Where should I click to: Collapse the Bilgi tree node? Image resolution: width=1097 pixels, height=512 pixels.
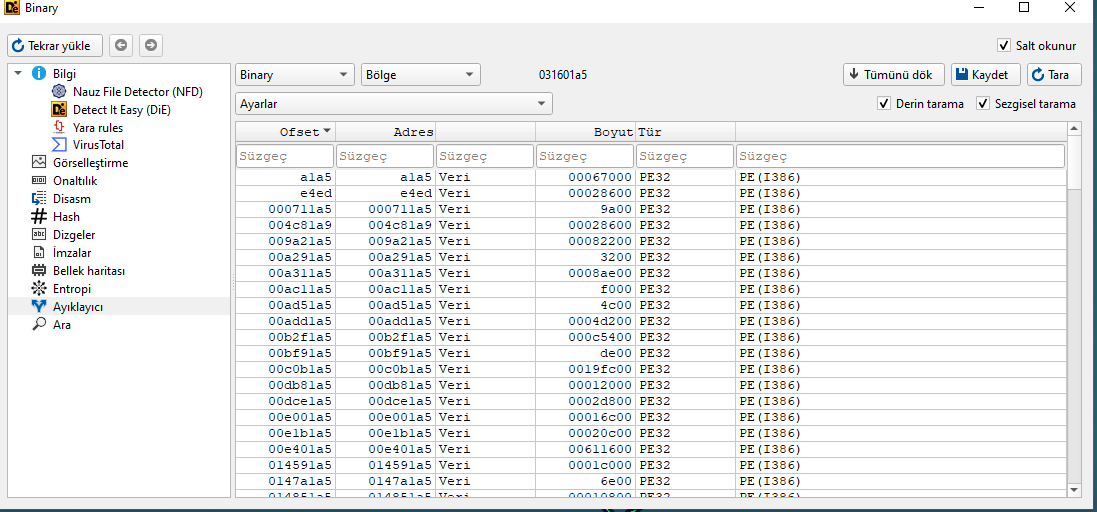[18, 74]
